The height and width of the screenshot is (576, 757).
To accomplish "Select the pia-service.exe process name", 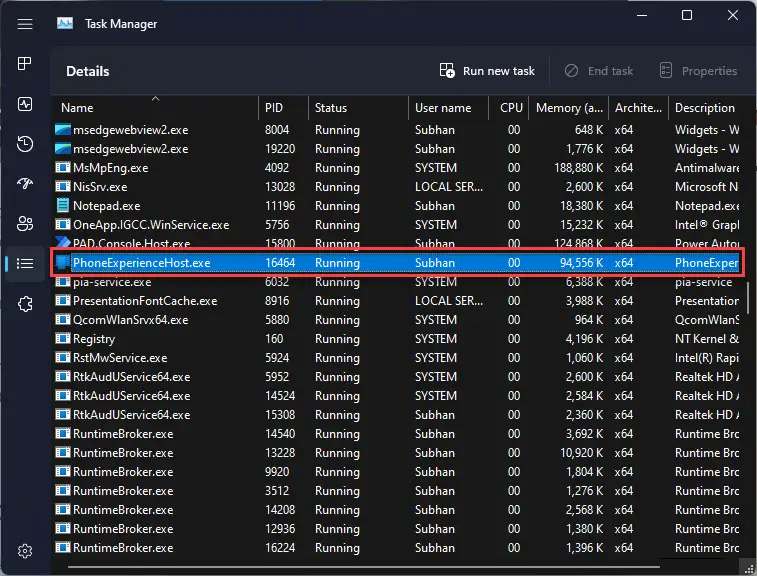I will [112, 281].
